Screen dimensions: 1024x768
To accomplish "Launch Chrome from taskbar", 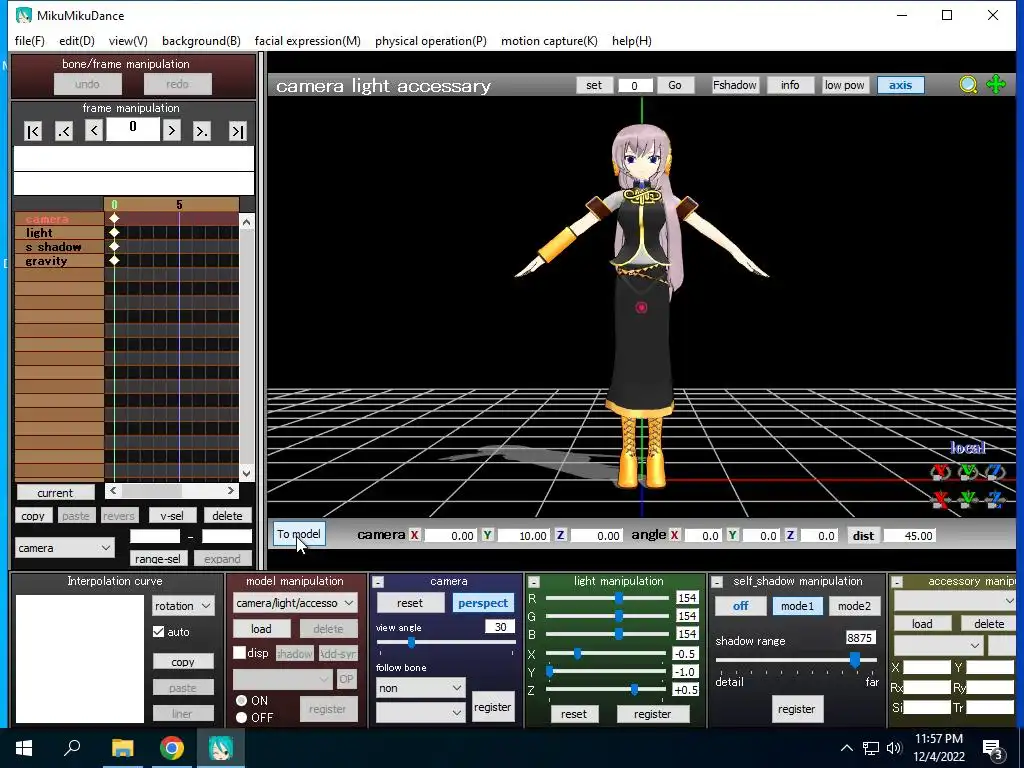I will point(172,748).
